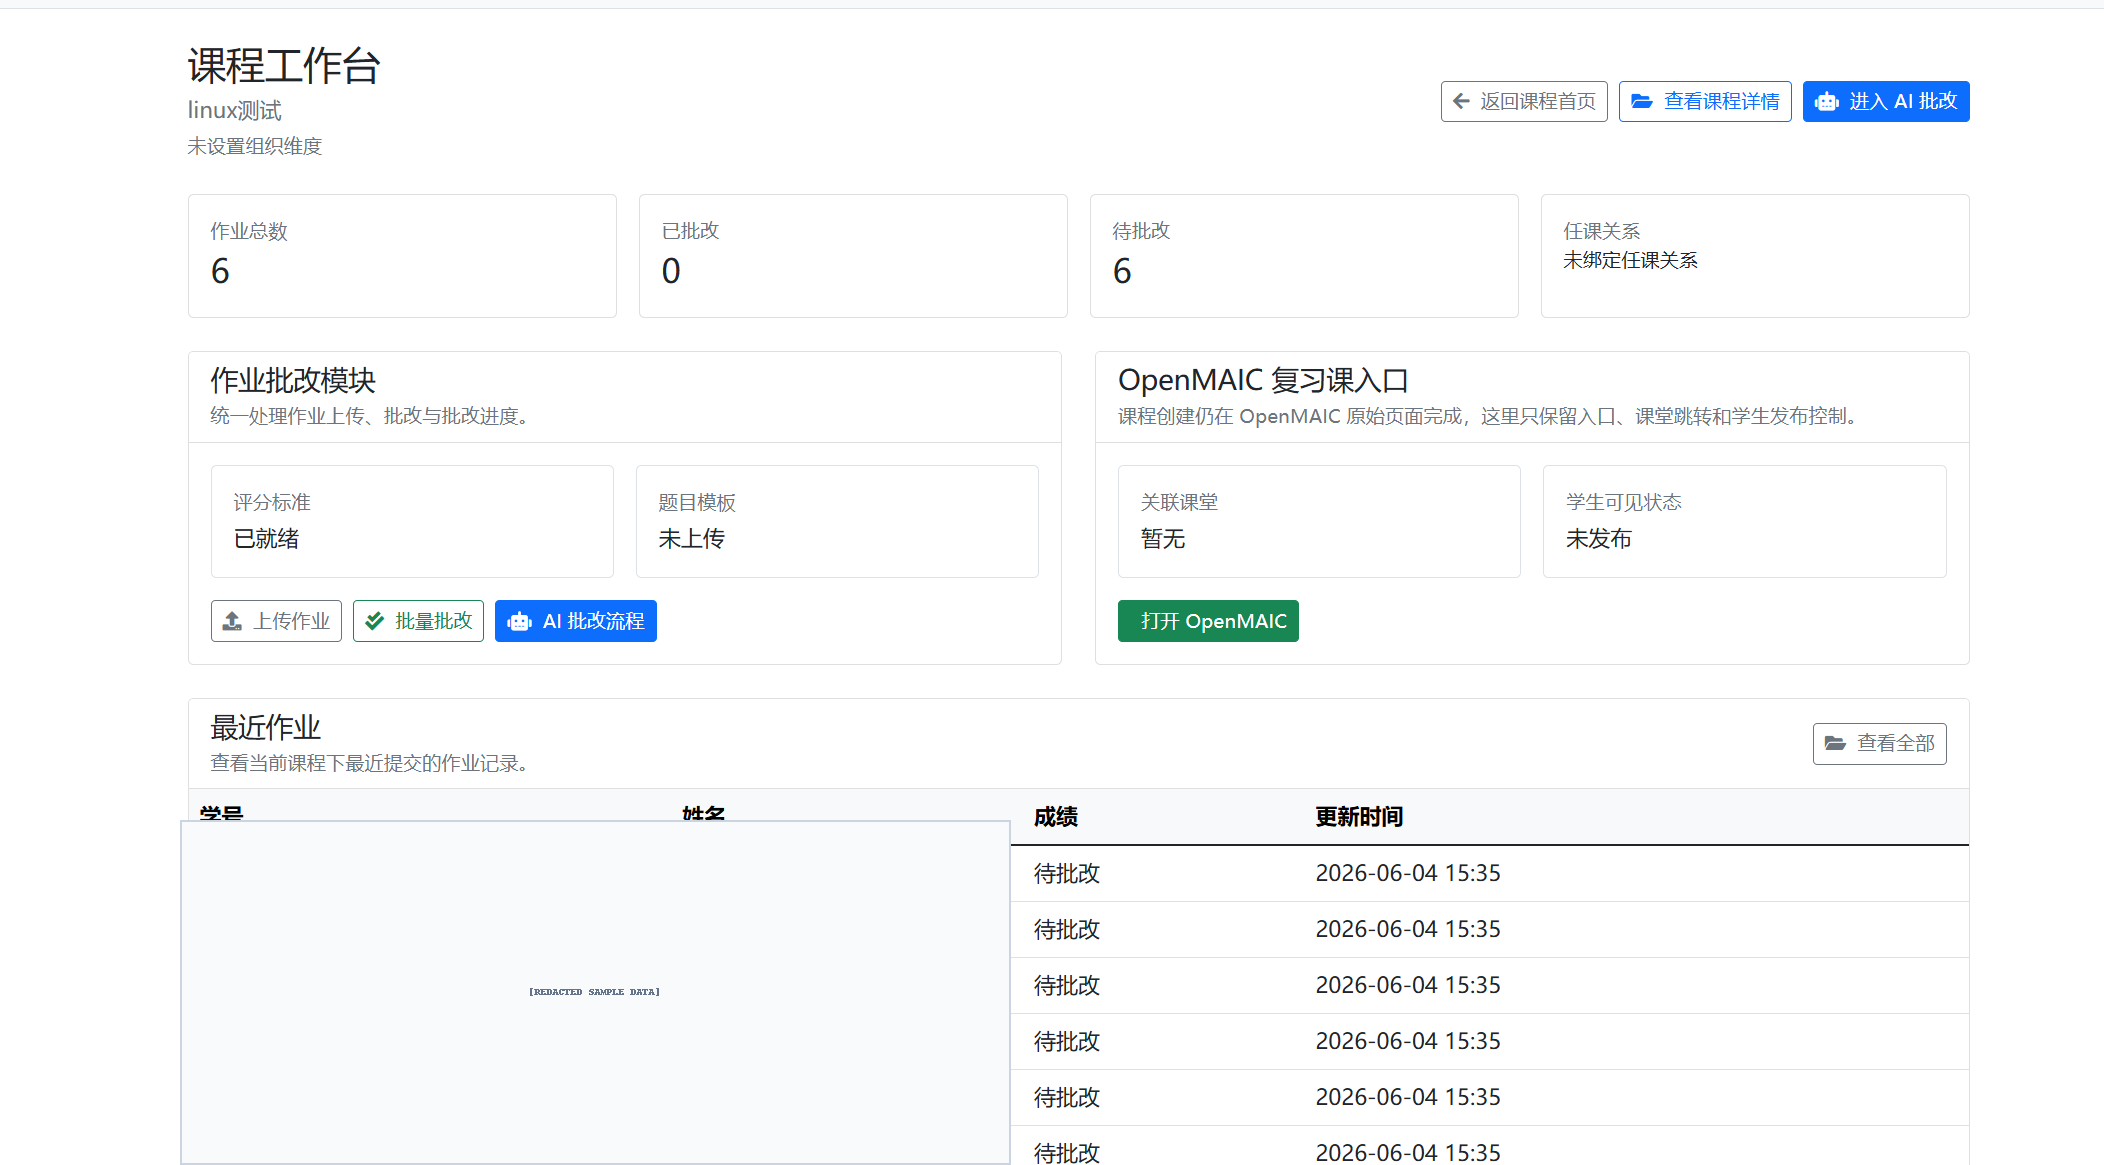Click the 评分标准 status 已就绪
This screenshot has height=1165, width=2104.
tap(266, 539)
